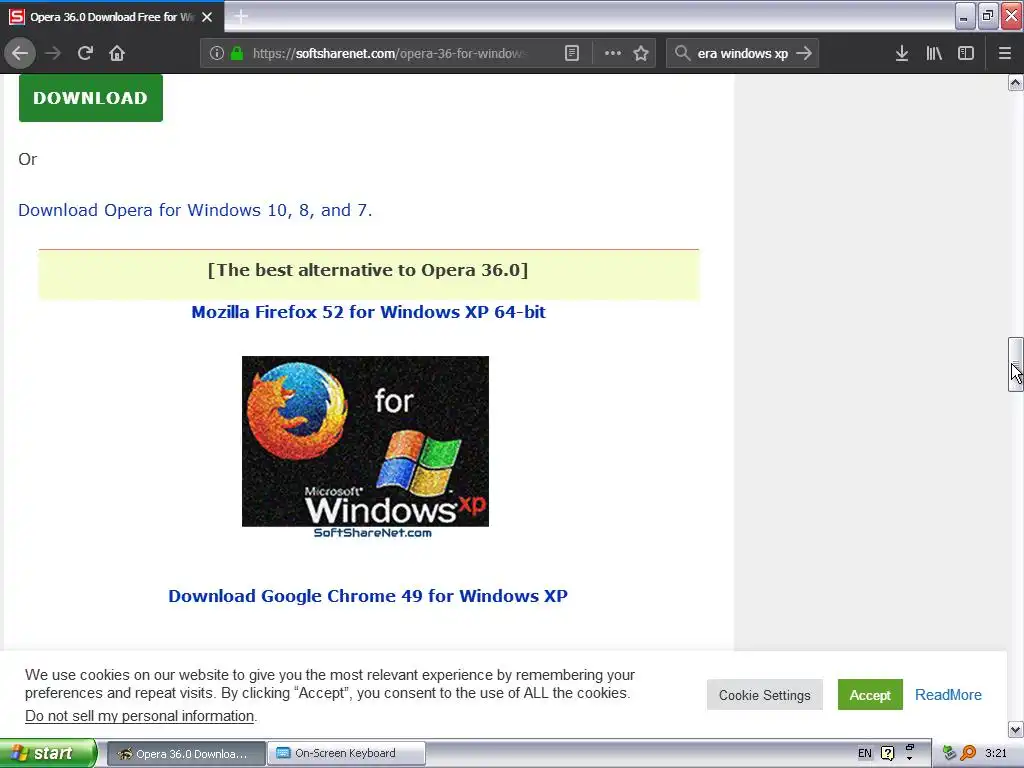Click the search magnifier icon
Image resolution: width=1024 pixels, height=768 pixels.
coord(682,53)
